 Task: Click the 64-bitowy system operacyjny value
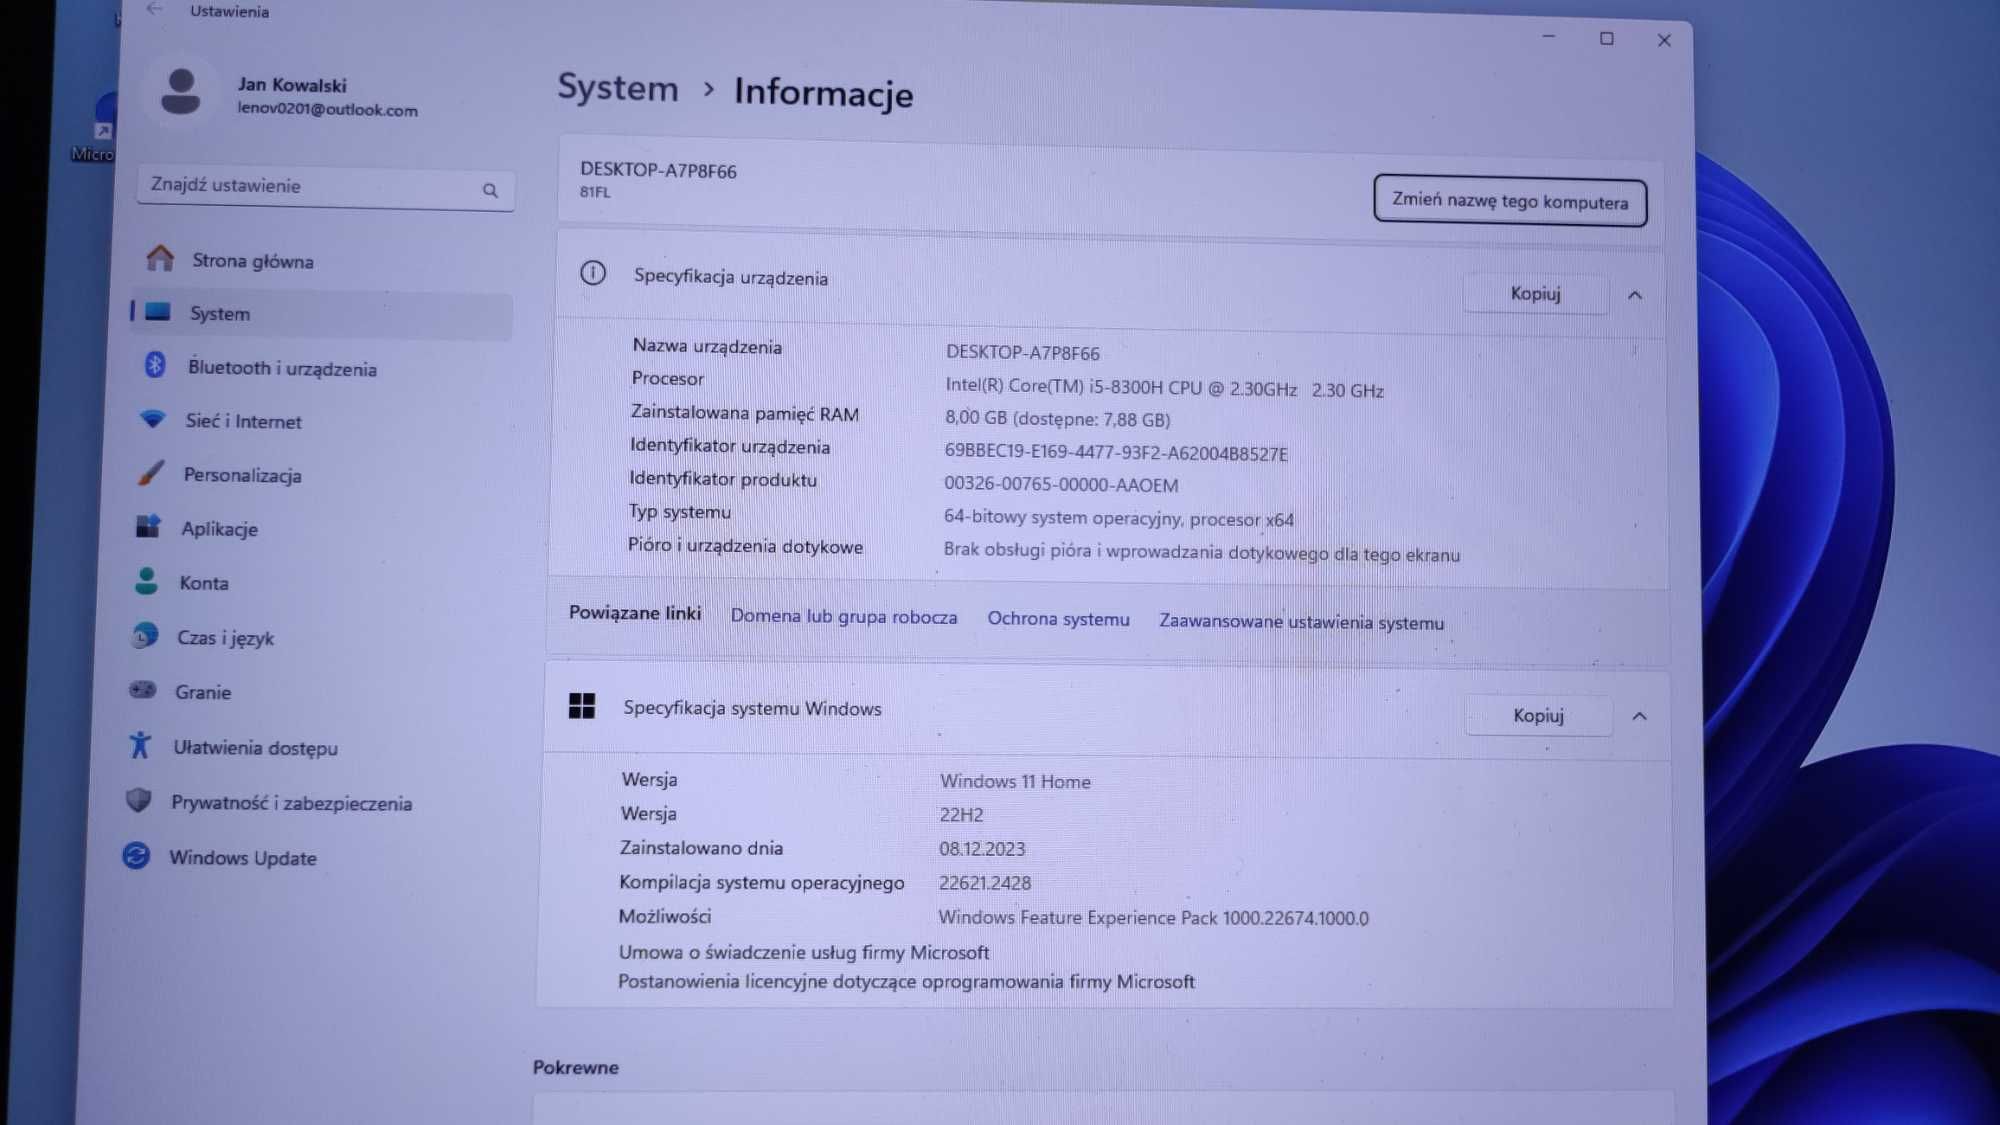(x=1119, y=519)
